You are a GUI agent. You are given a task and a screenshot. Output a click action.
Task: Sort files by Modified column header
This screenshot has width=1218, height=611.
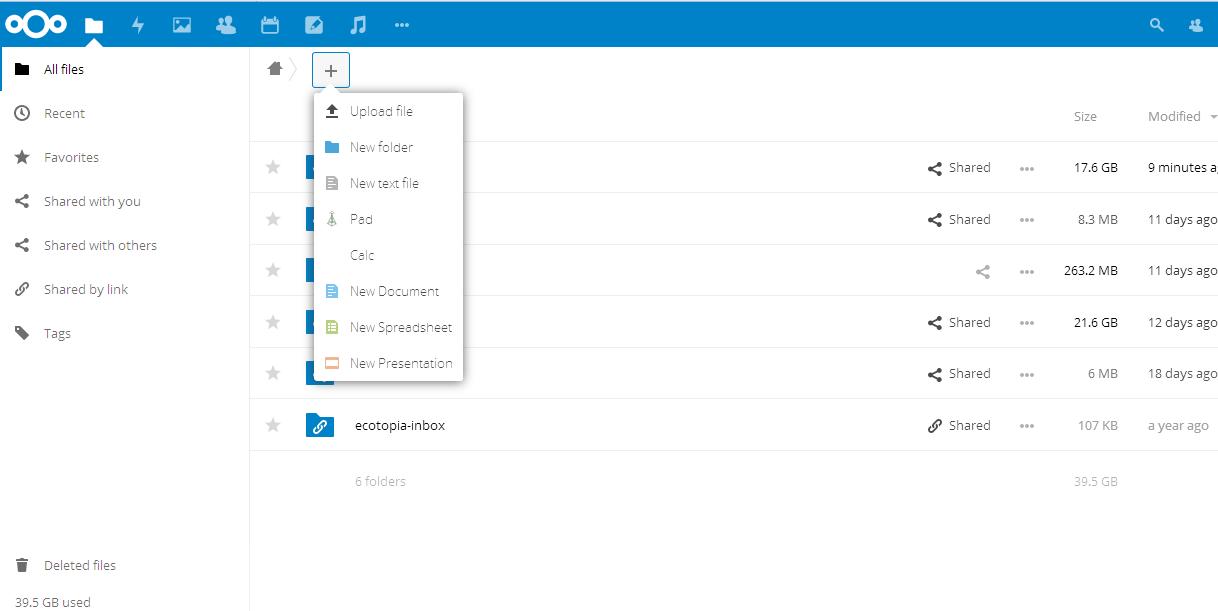(1174, 116)
